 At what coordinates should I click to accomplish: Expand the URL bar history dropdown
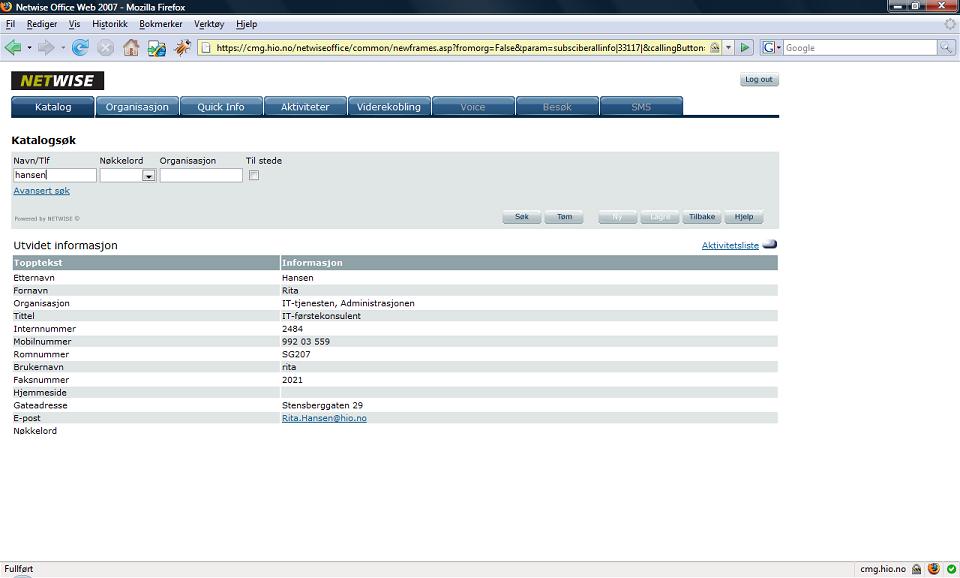(x=729, y=48)
